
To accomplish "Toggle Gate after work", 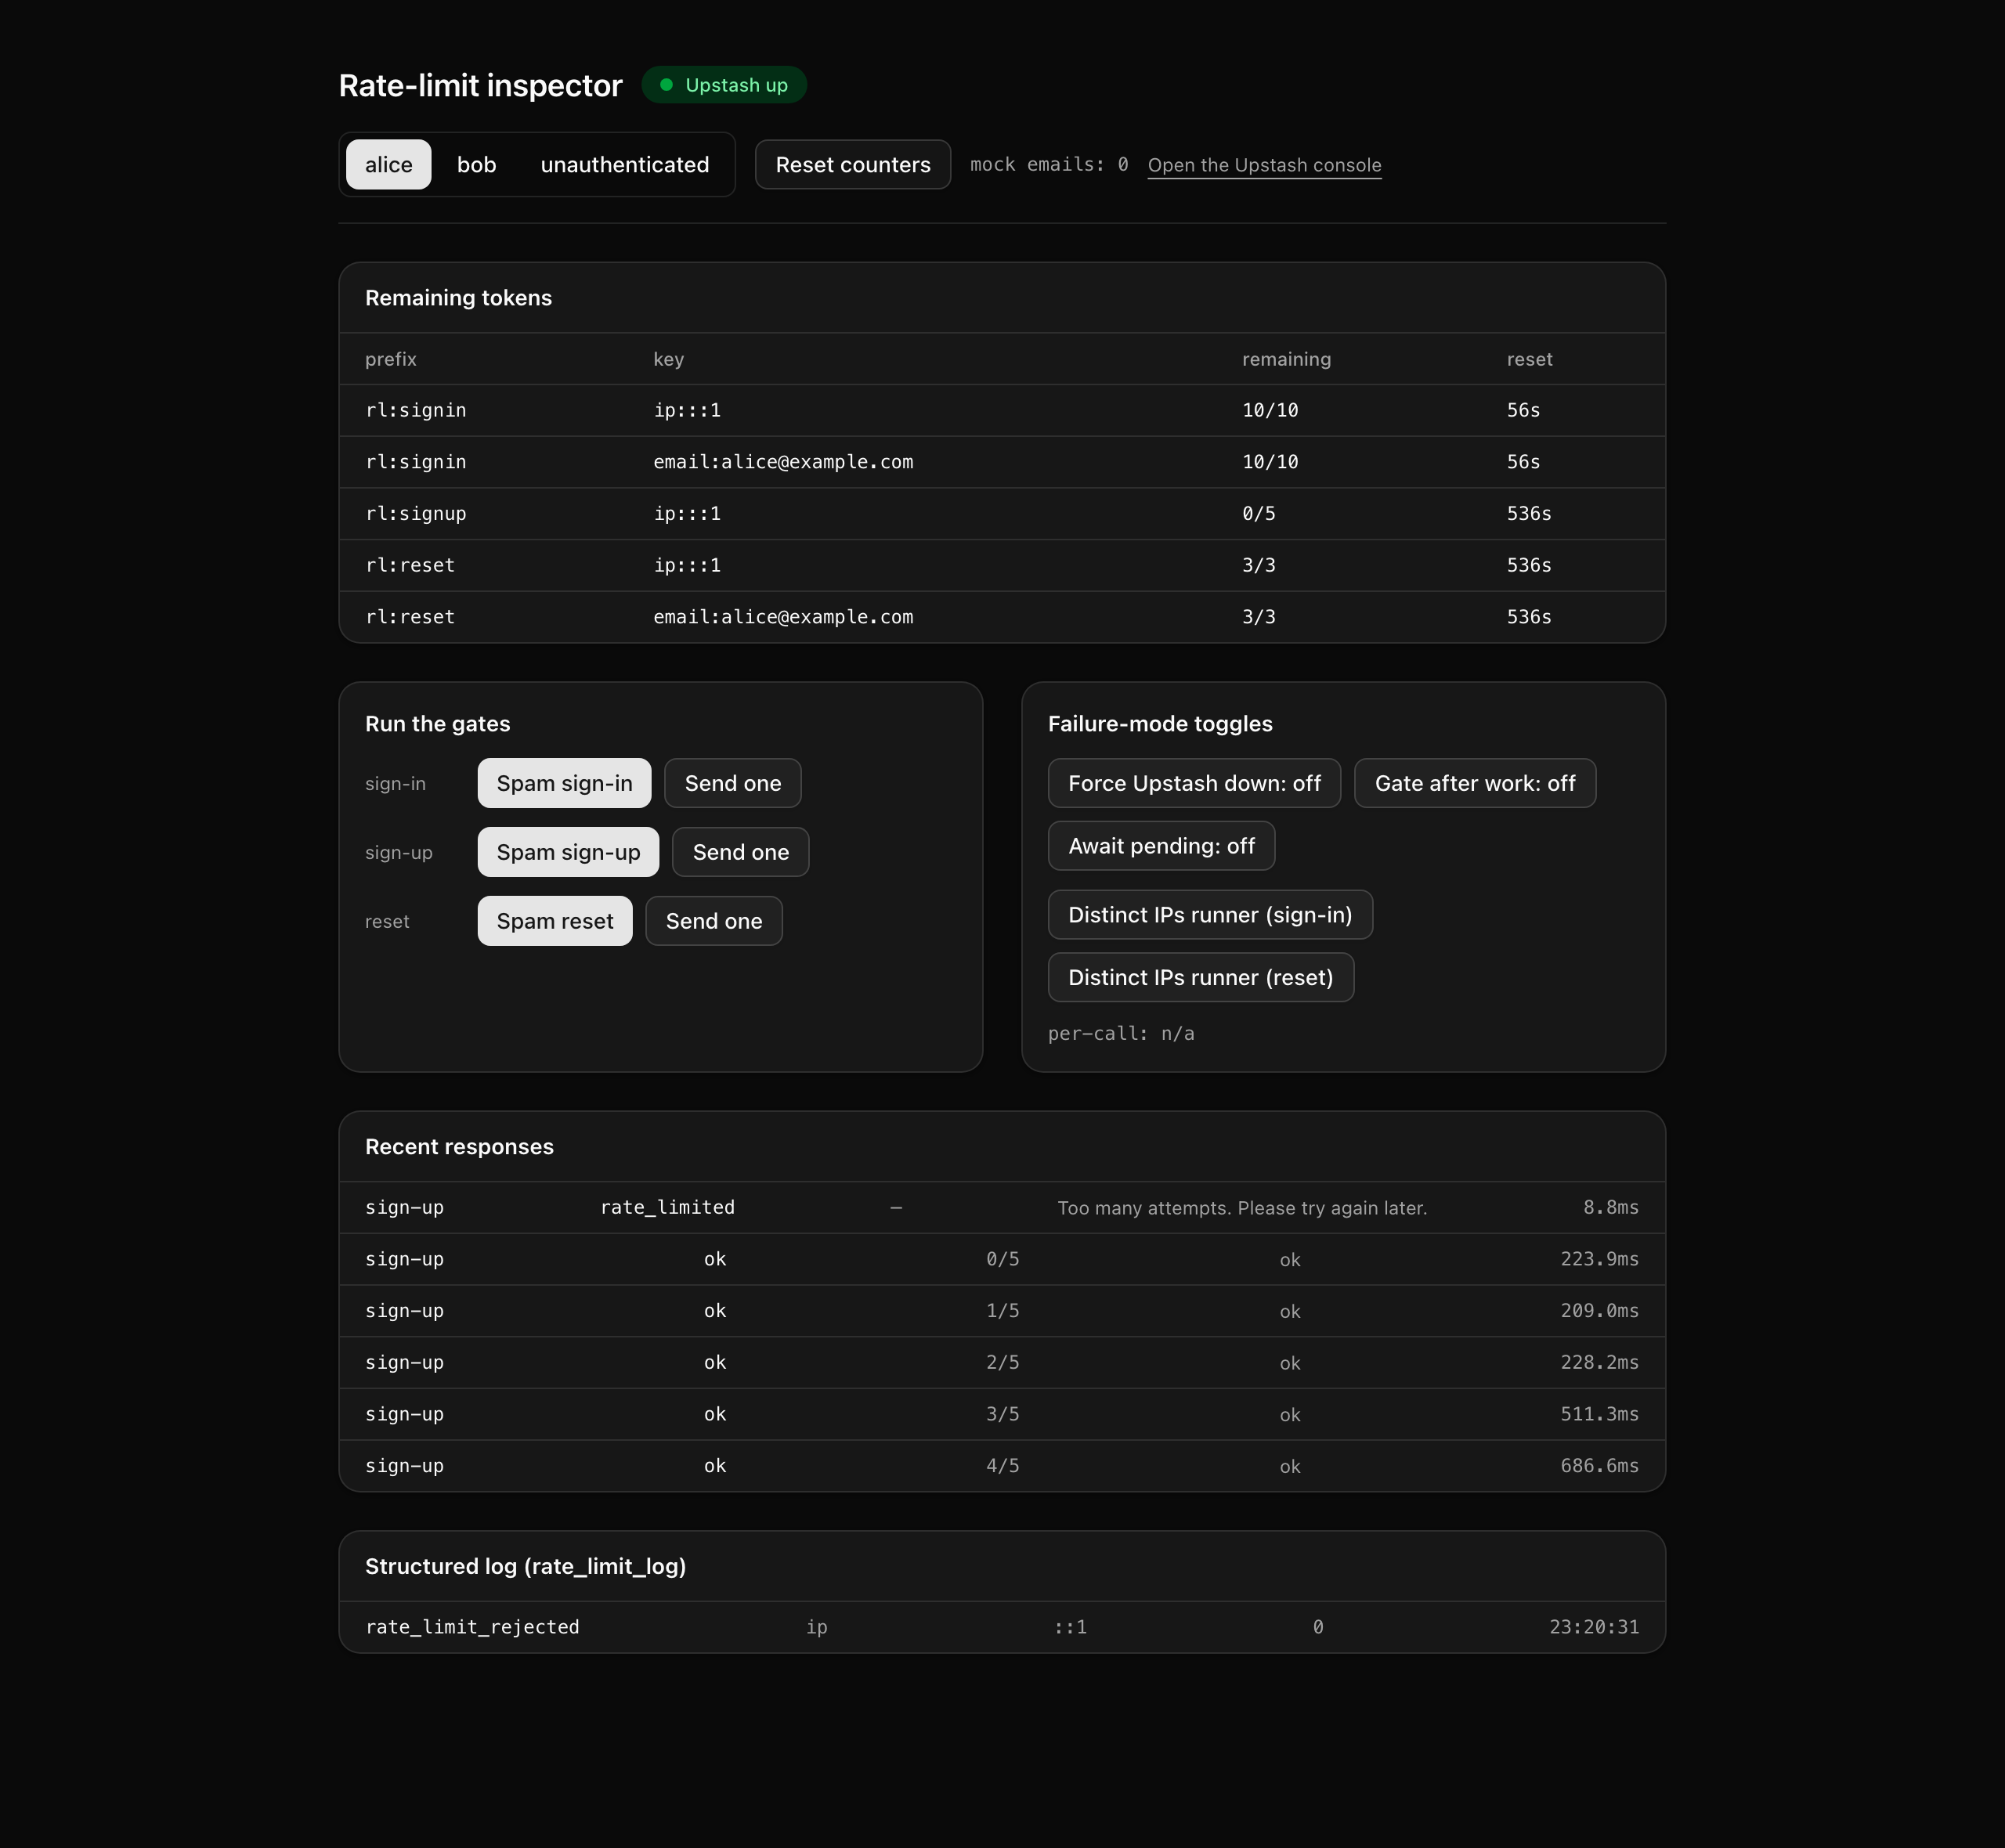I will coord(1474,783).
